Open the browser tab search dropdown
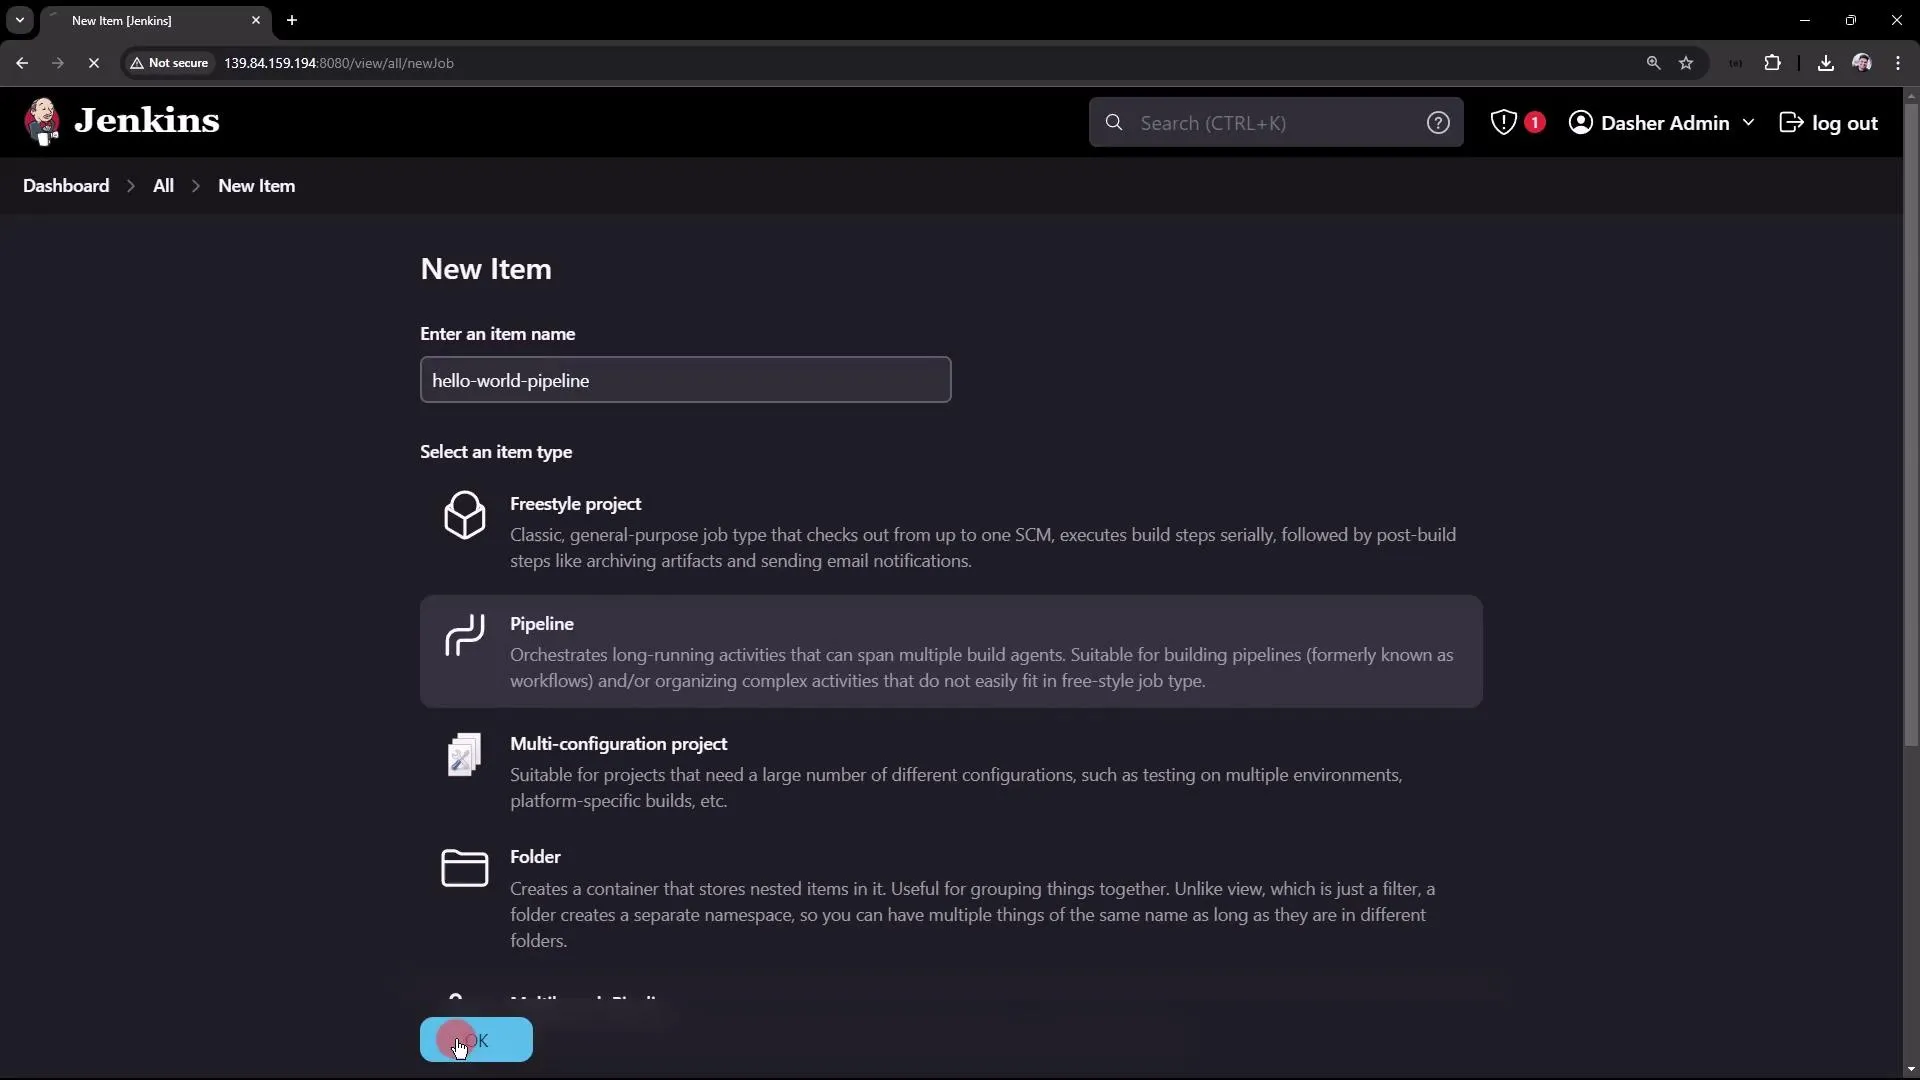 pyautogui.click(x=19, y=20)
